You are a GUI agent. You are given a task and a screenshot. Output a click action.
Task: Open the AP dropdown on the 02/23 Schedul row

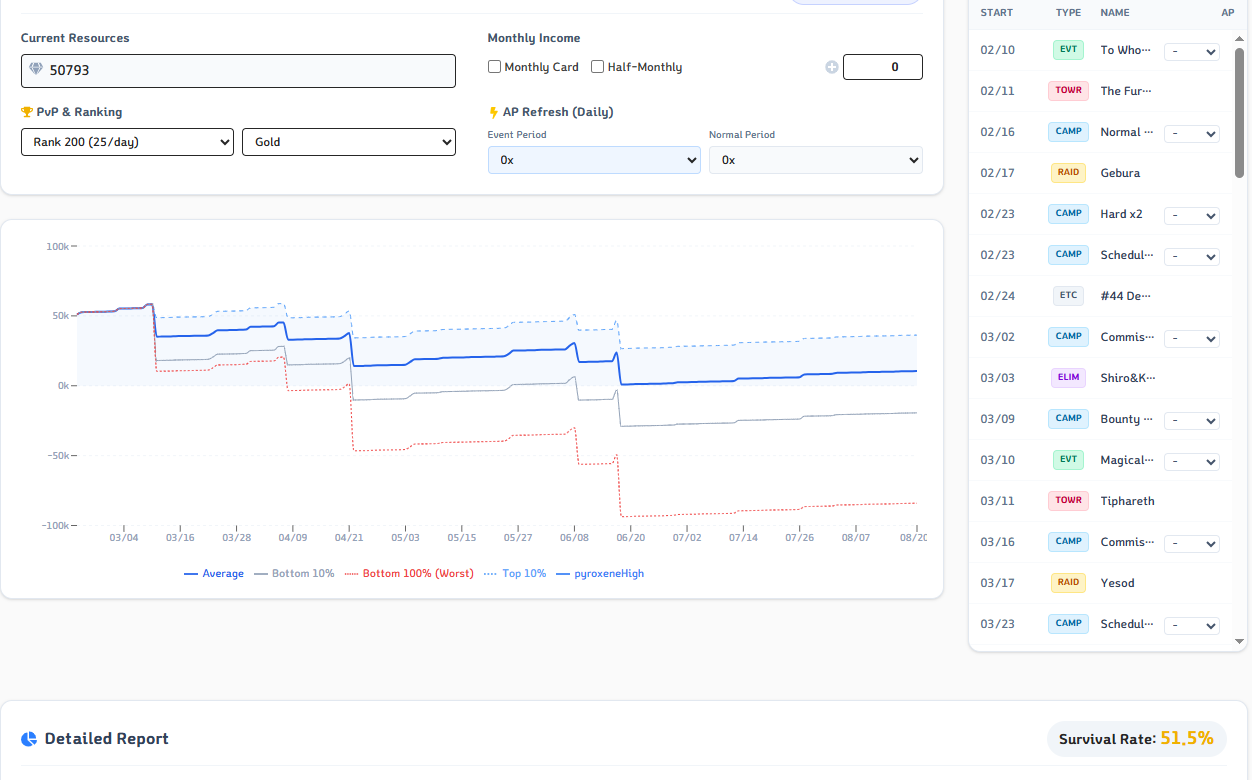click(1192, 257)
